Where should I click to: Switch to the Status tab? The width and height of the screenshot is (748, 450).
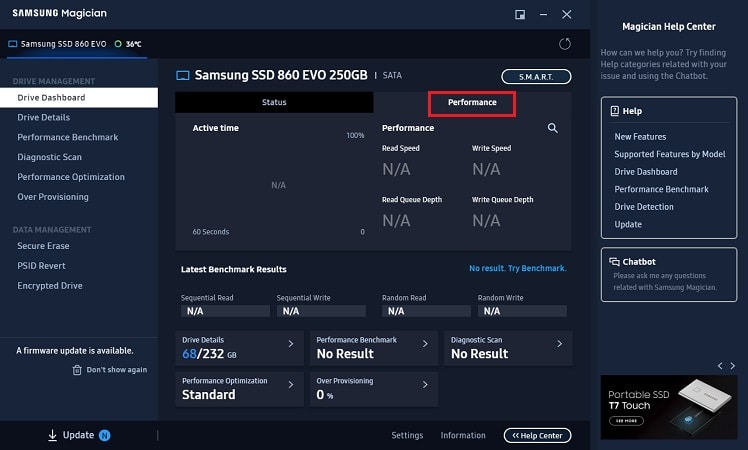[274, 102]
